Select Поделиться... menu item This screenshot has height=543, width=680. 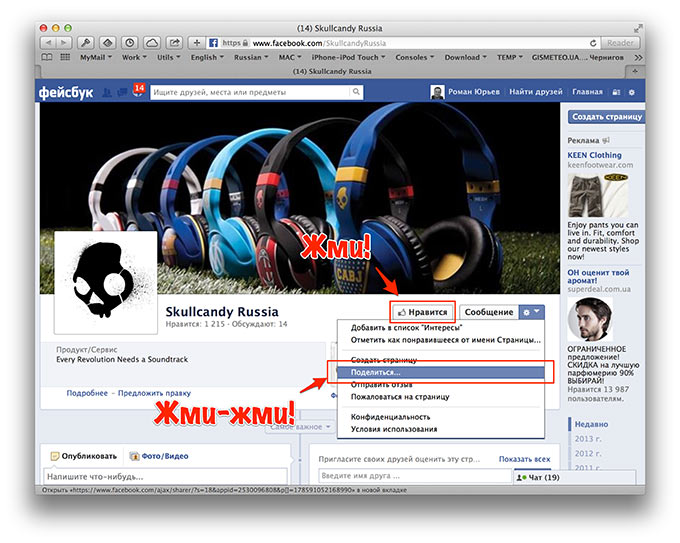click(x=441, y=372)
